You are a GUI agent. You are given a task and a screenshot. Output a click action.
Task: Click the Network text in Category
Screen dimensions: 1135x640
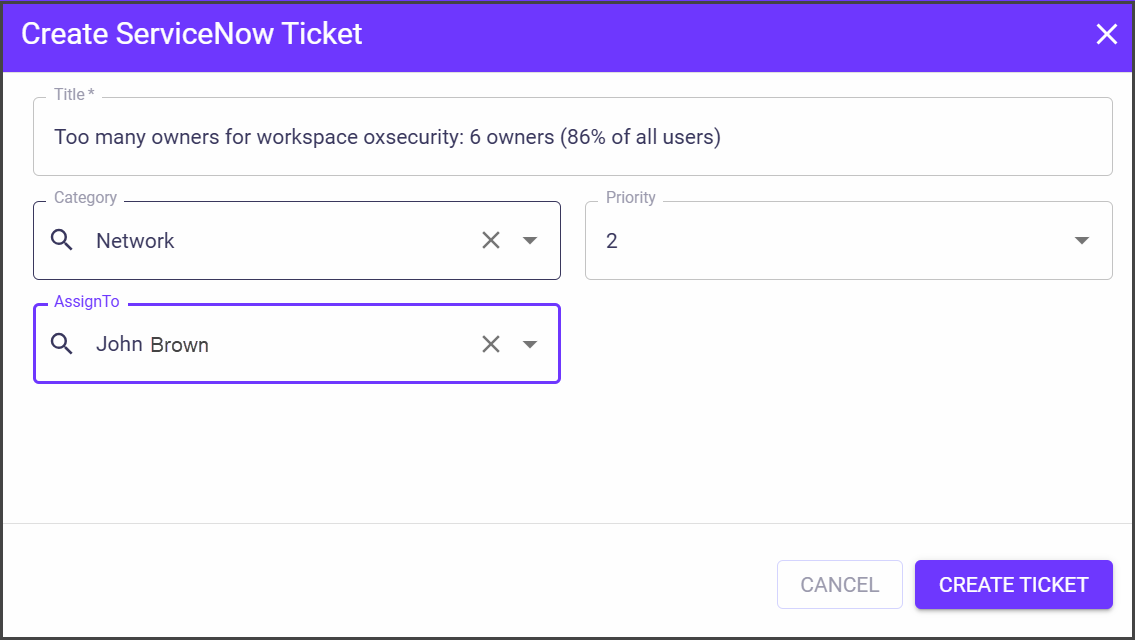point(135,241)
